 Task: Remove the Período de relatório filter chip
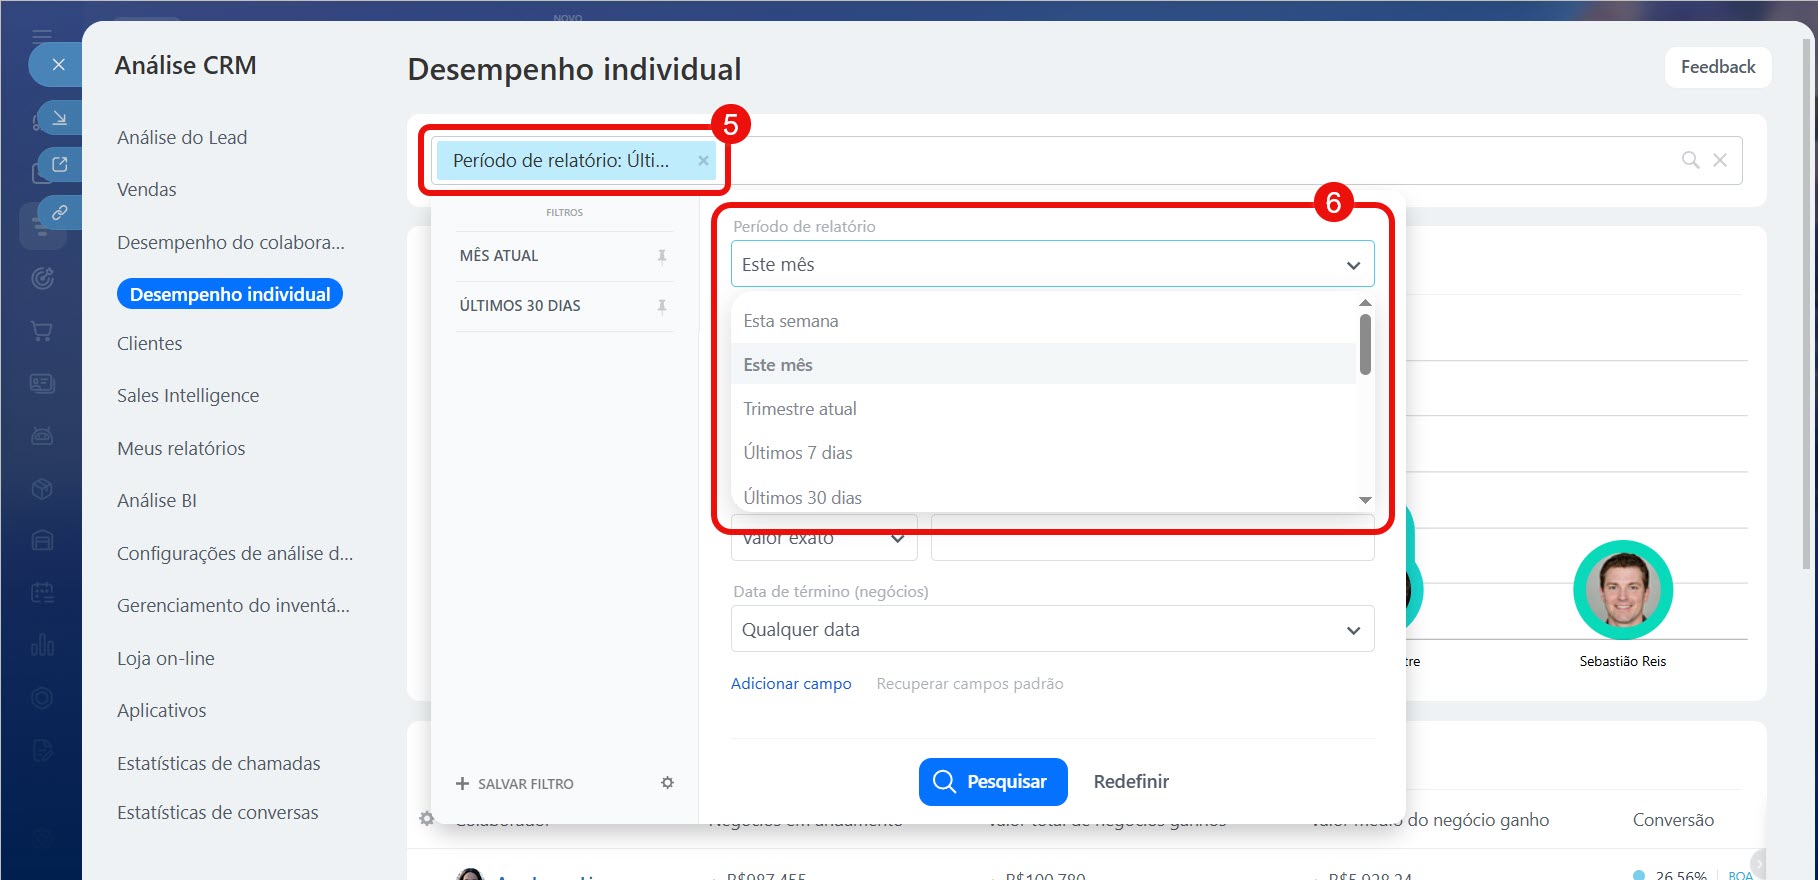click(x=703, y=161)
